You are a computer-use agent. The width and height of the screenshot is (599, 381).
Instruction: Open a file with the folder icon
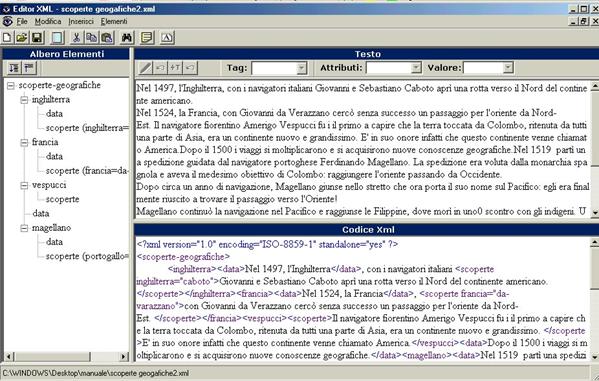point(22,37)
